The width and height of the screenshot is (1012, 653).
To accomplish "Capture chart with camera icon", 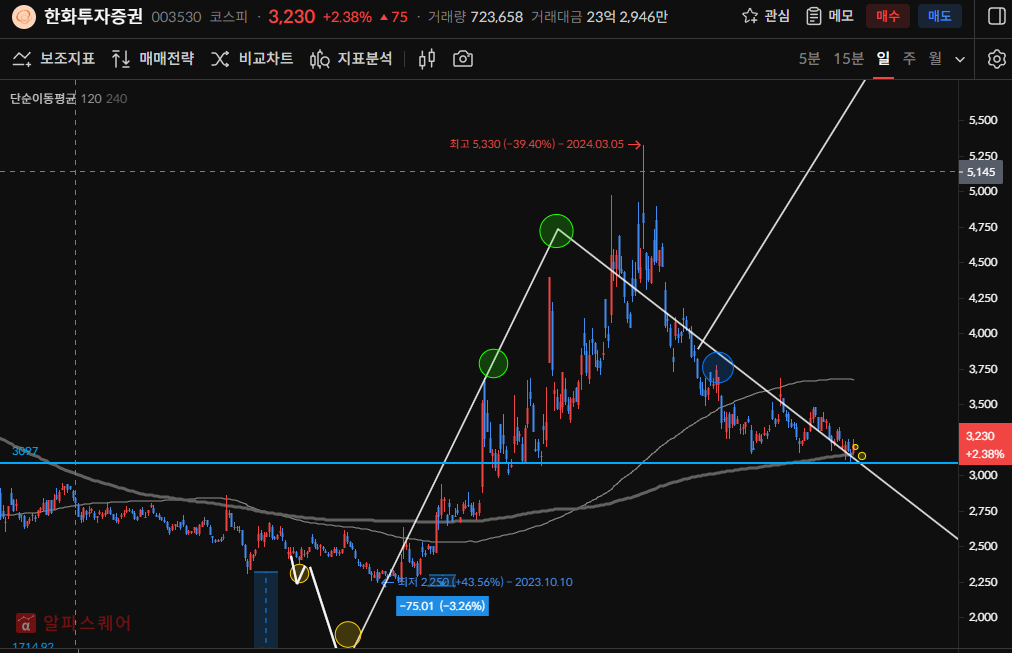I will tap(463, 59).
